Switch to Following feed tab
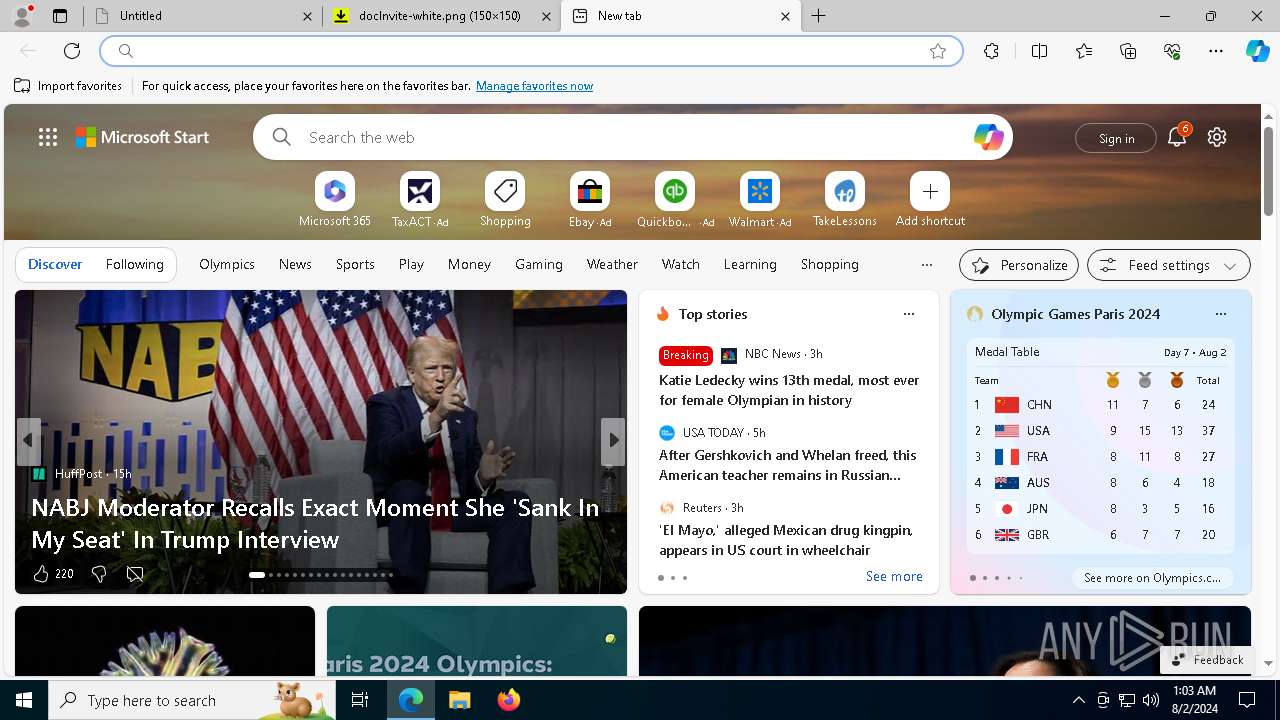1280x720 pixels. pos(135,264)
